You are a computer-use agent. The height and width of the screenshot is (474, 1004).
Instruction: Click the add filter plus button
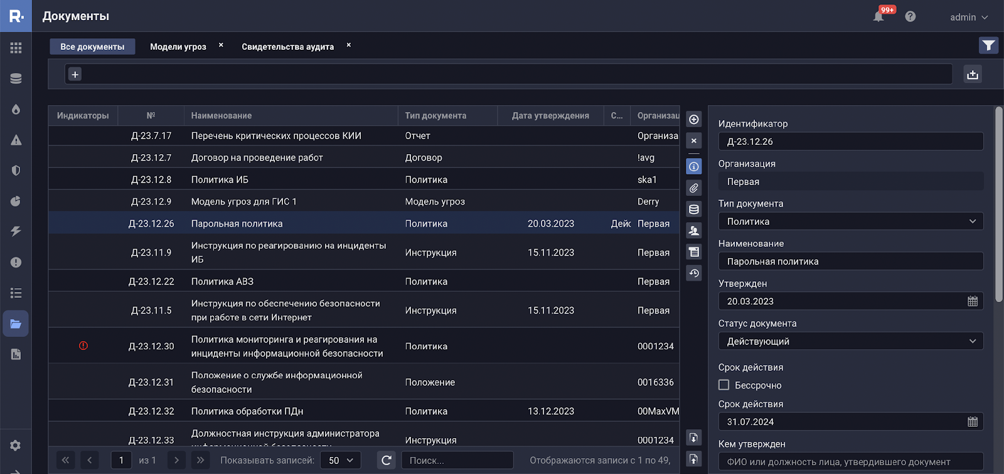point(75,74)
